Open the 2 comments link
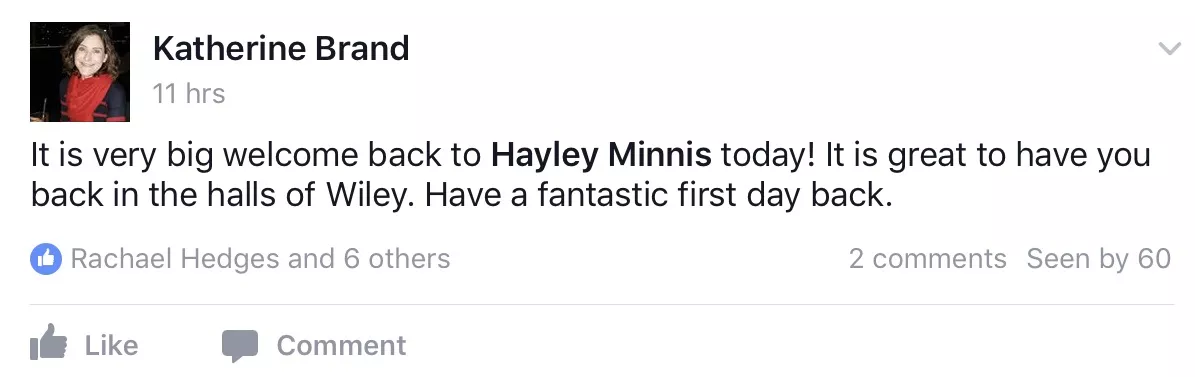The image size is (1195, 377). point(927,259)
